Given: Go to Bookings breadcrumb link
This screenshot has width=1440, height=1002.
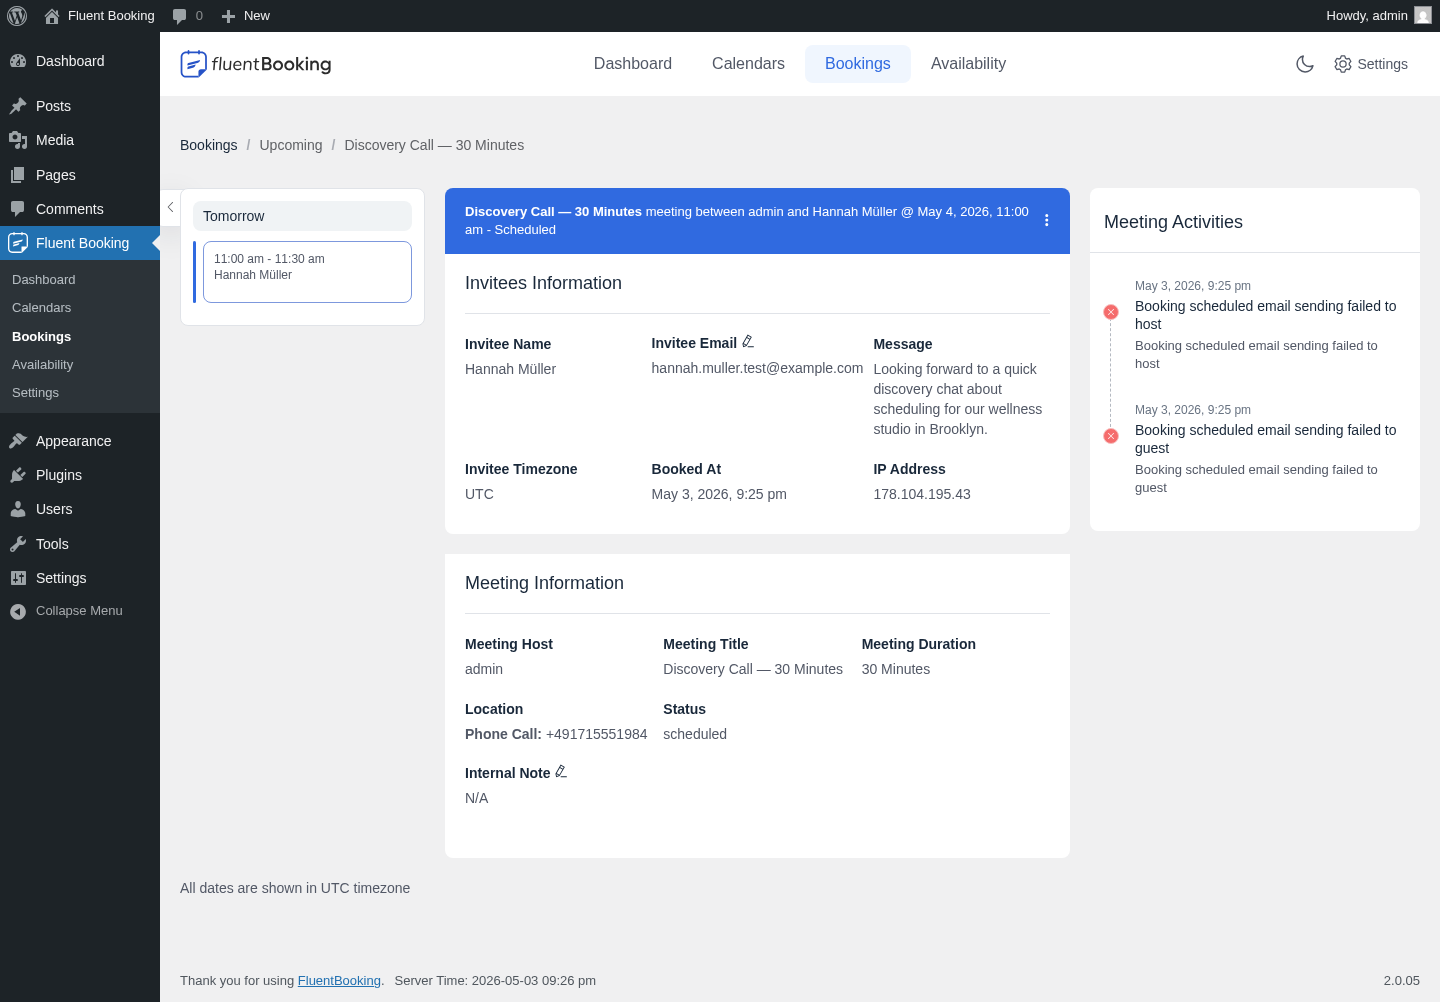Looking at the screenshot, I should click(209, 145).
